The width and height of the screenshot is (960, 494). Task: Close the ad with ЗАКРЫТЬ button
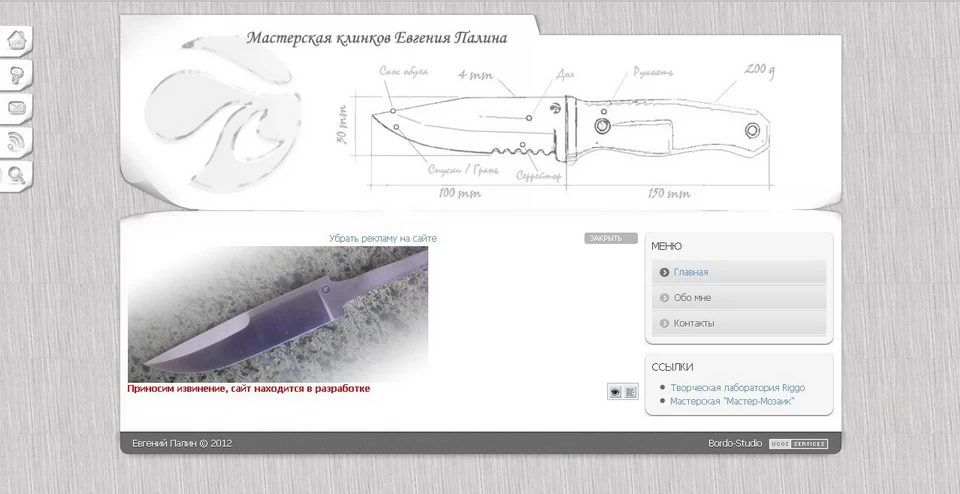point(610,238)
